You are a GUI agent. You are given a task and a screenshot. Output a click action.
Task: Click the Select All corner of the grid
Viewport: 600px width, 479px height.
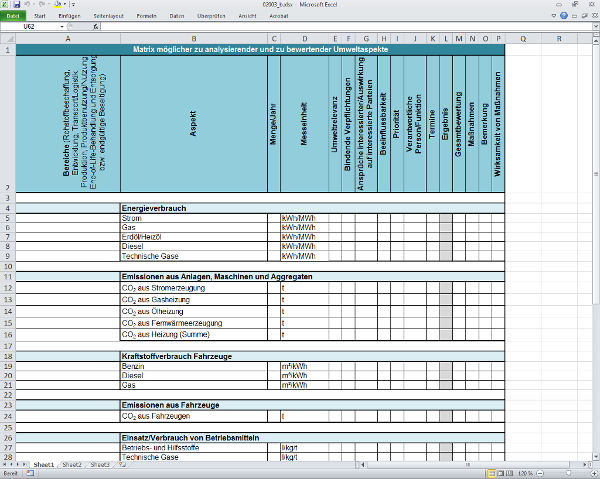[x=7, y=39]
